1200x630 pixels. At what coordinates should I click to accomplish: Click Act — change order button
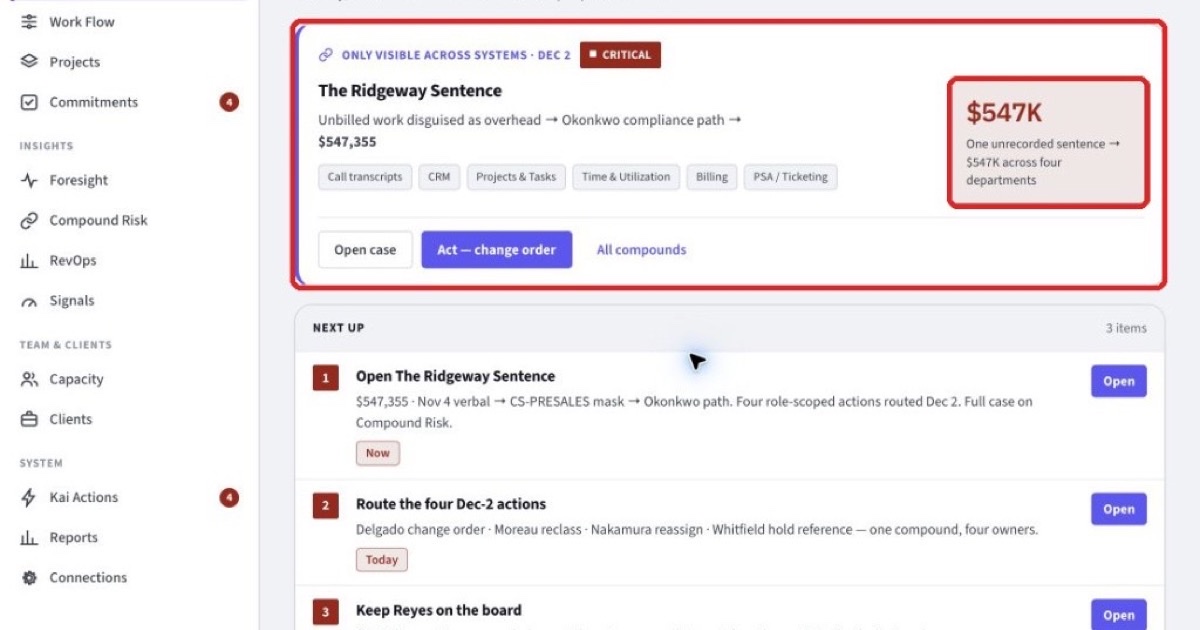point(497,250)
